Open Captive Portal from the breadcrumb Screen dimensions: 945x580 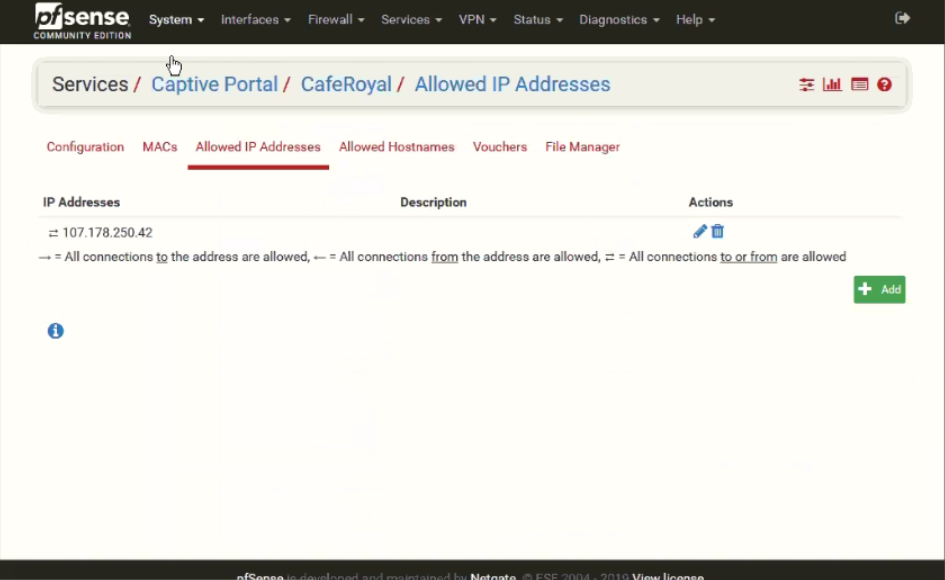[x=214, y=85]
